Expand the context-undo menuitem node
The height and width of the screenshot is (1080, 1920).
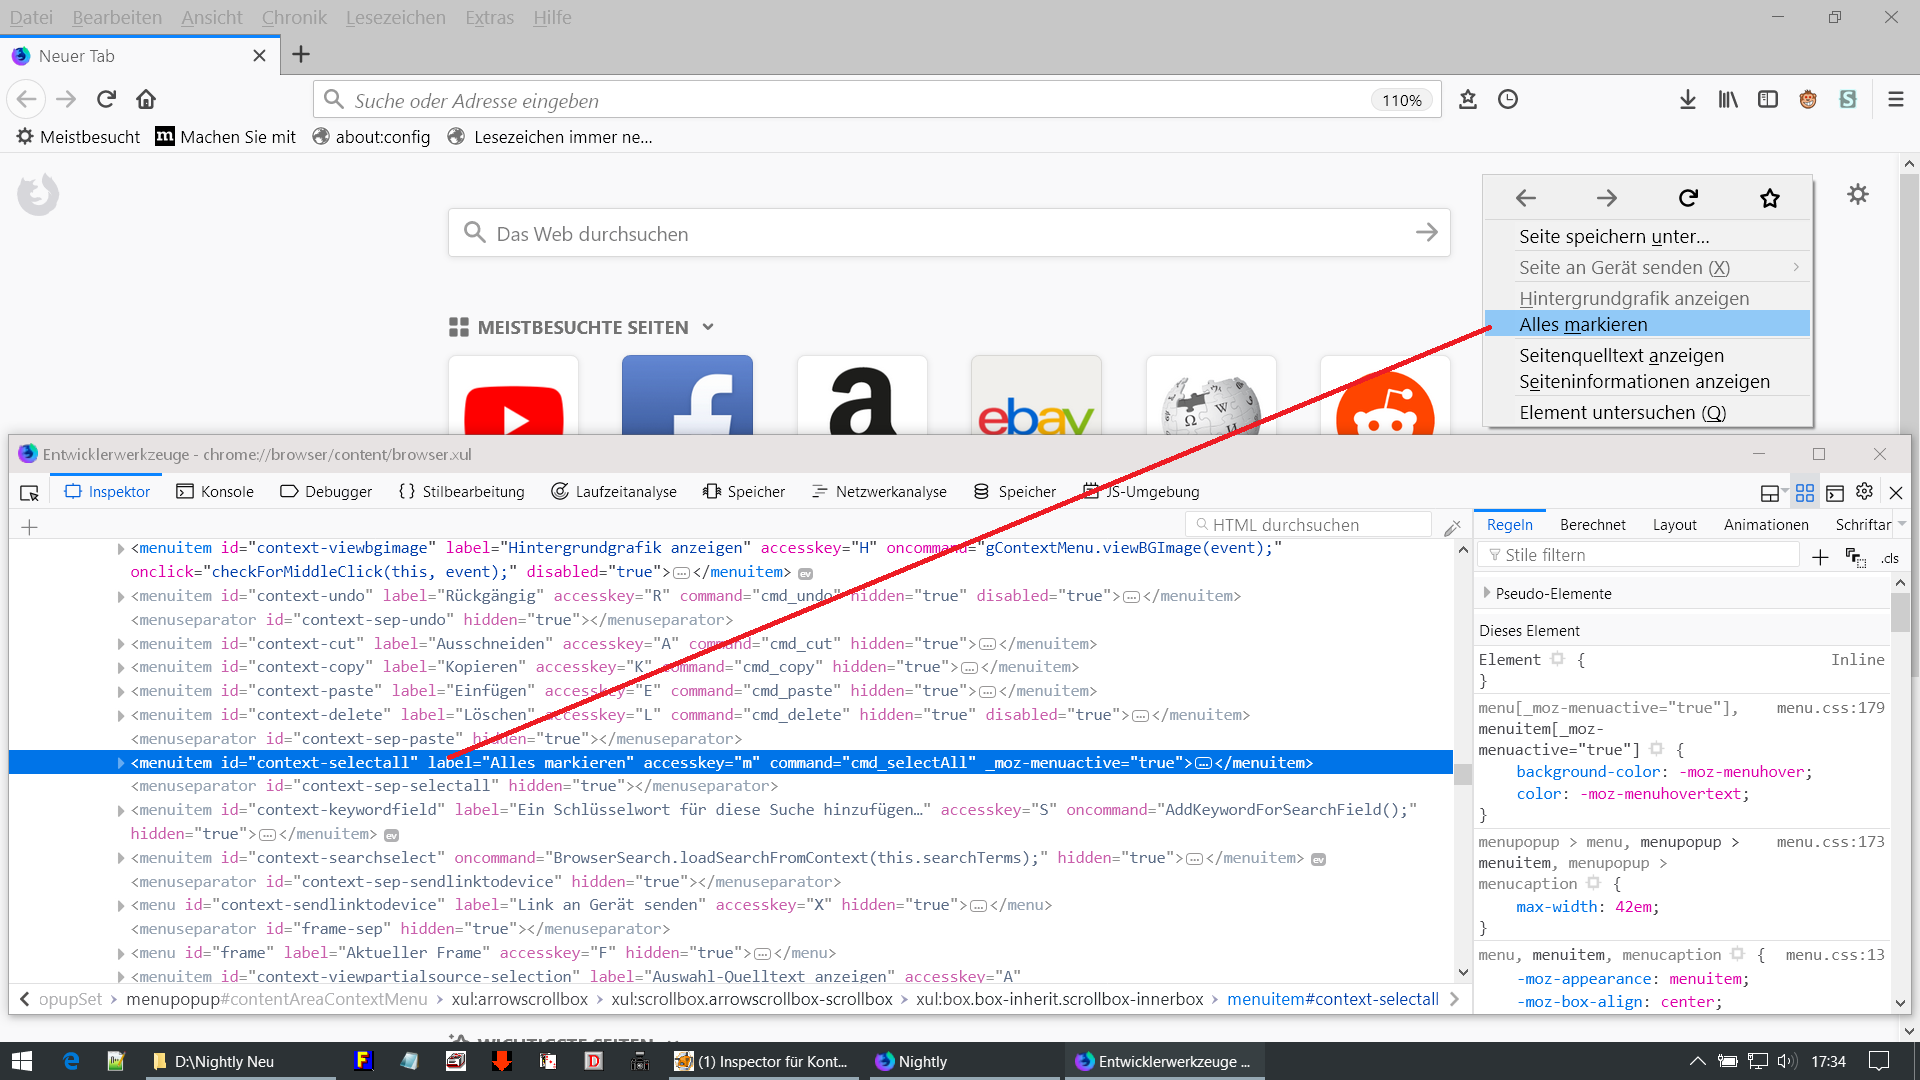point(121,597)
